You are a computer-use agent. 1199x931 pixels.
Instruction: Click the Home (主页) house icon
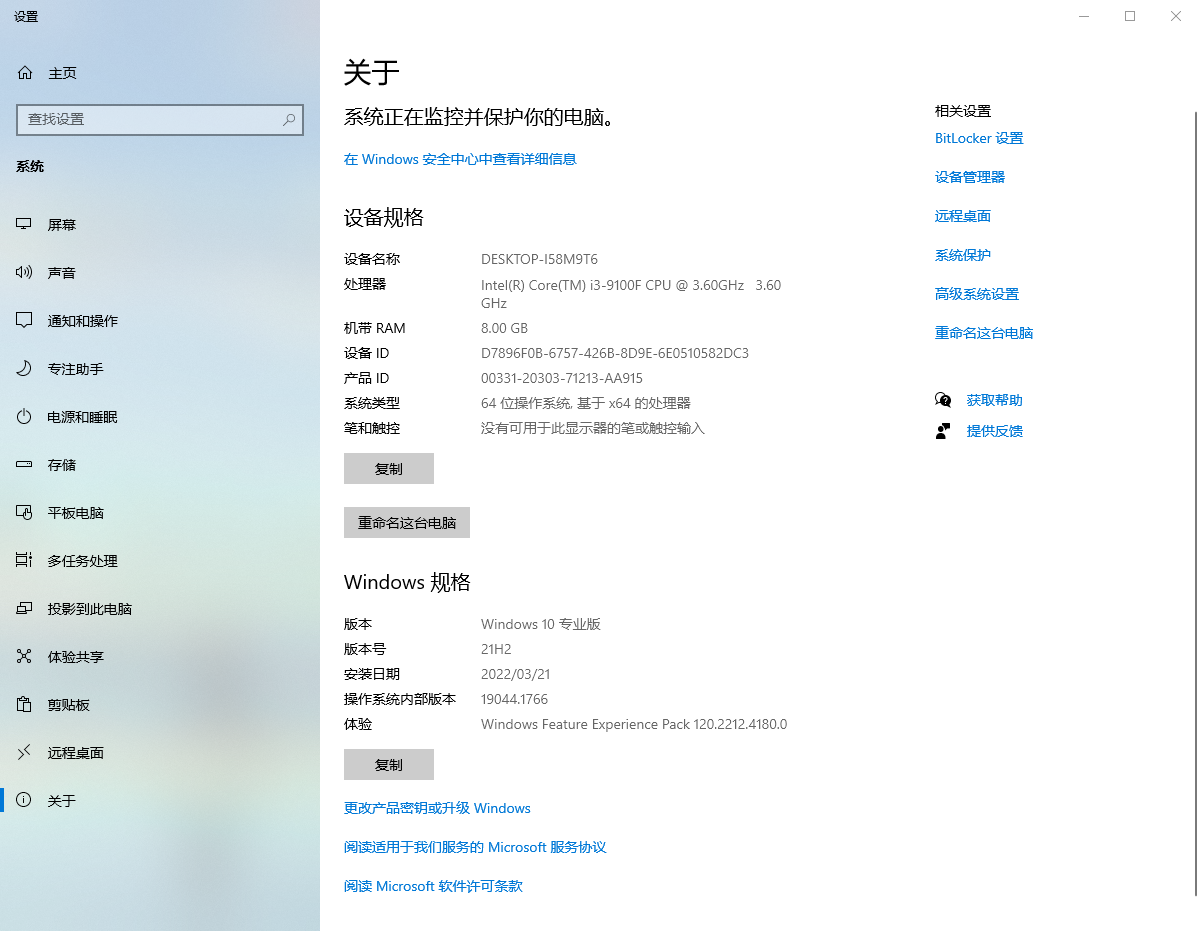pos(24,73)
